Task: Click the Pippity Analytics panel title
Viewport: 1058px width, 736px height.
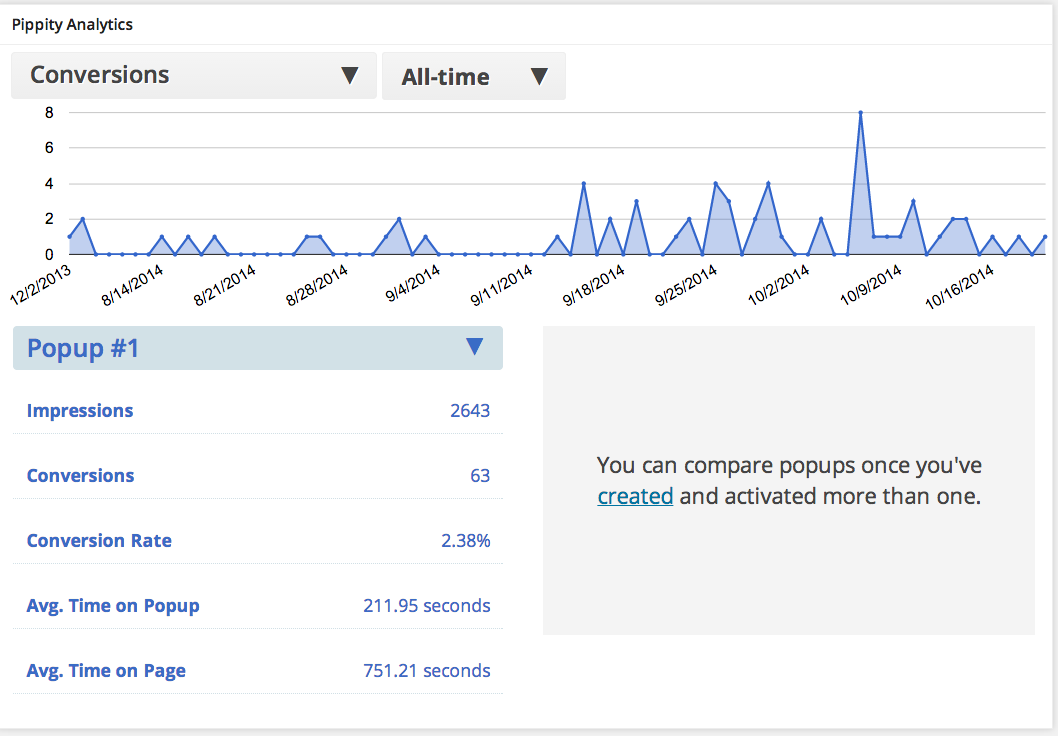Action: (72, 25)
